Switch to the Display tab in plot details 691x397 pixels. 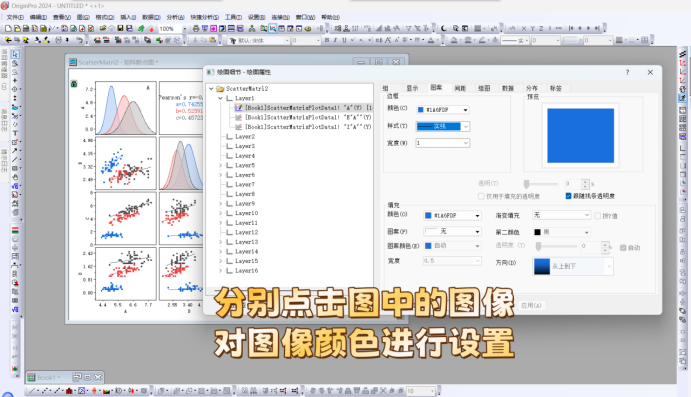tap(412, 88)
